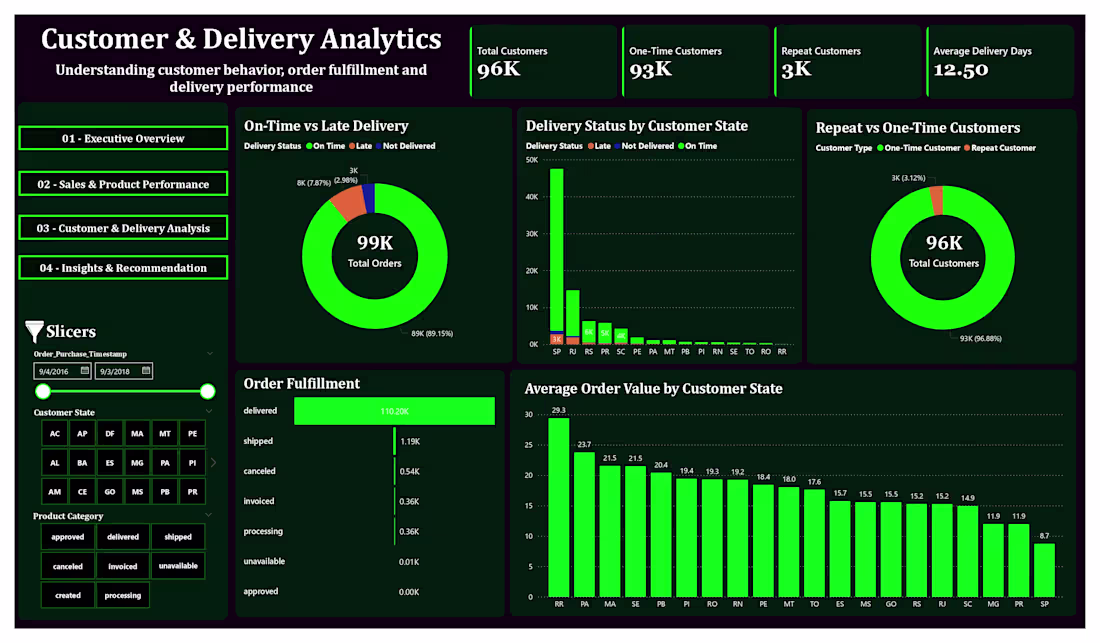Go to 02 - Sales & Product Performance
Viewport: 1100px width, 643px height.
pyautogui.click(x=123, y=184)
